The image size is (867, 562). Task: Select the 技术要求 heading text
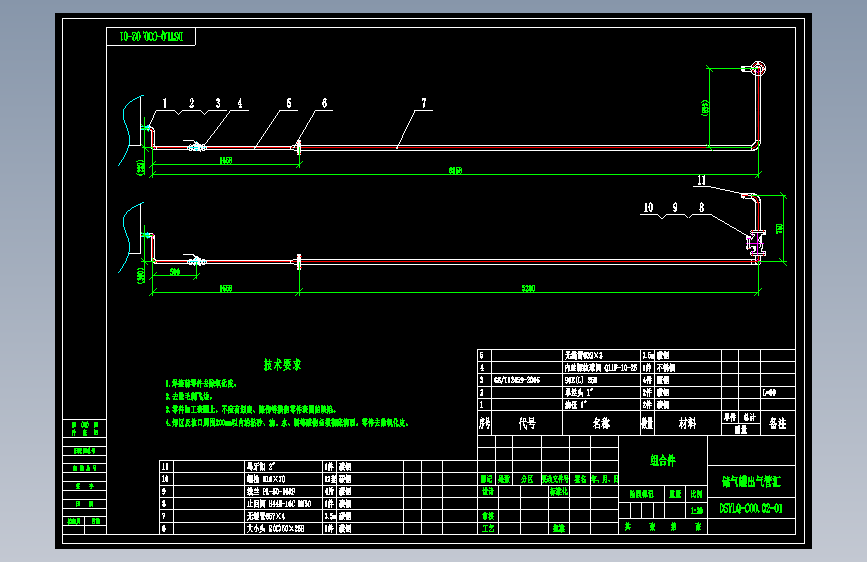282,365
